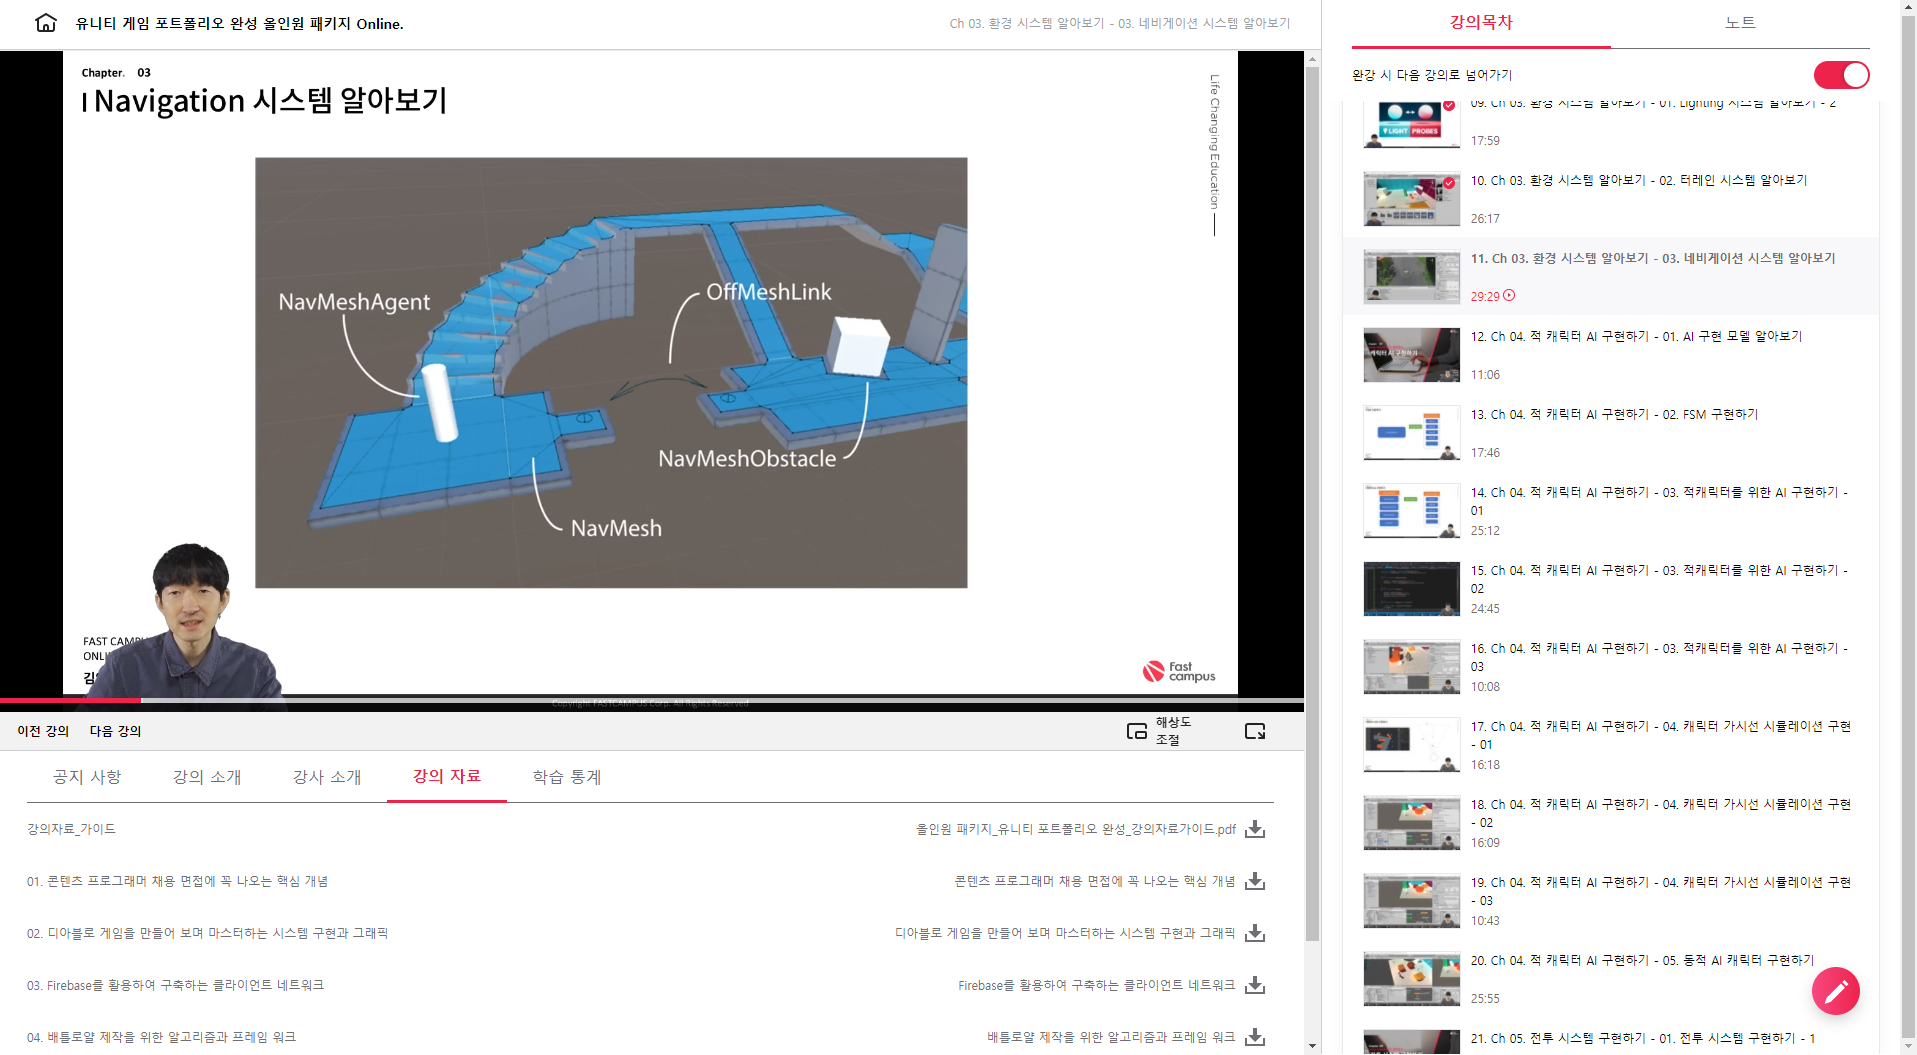The image size is (1917, 1055).
Task: Click the Fast campus logo on slide
Action: click(1179, 671)
